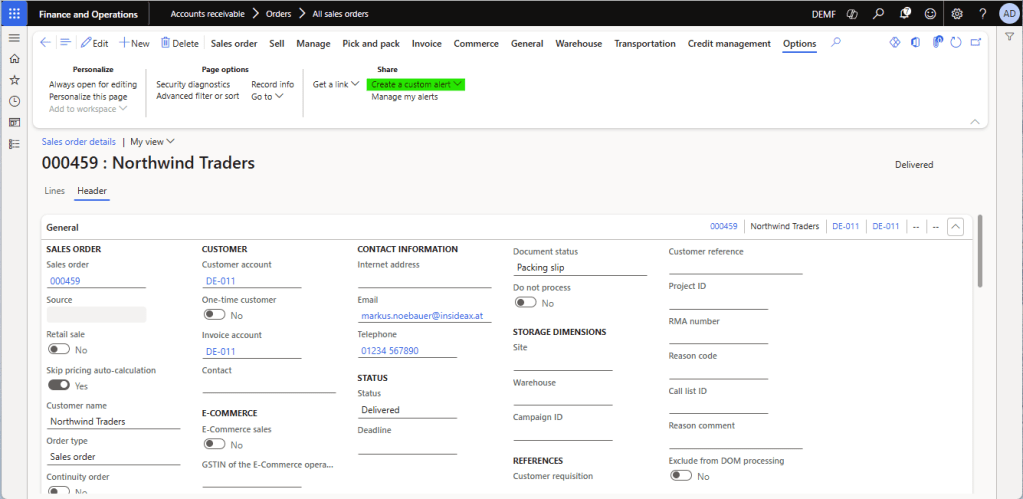Click Manage my alerts
Viewport: 1023px width, 499px height.
(405, 97)
